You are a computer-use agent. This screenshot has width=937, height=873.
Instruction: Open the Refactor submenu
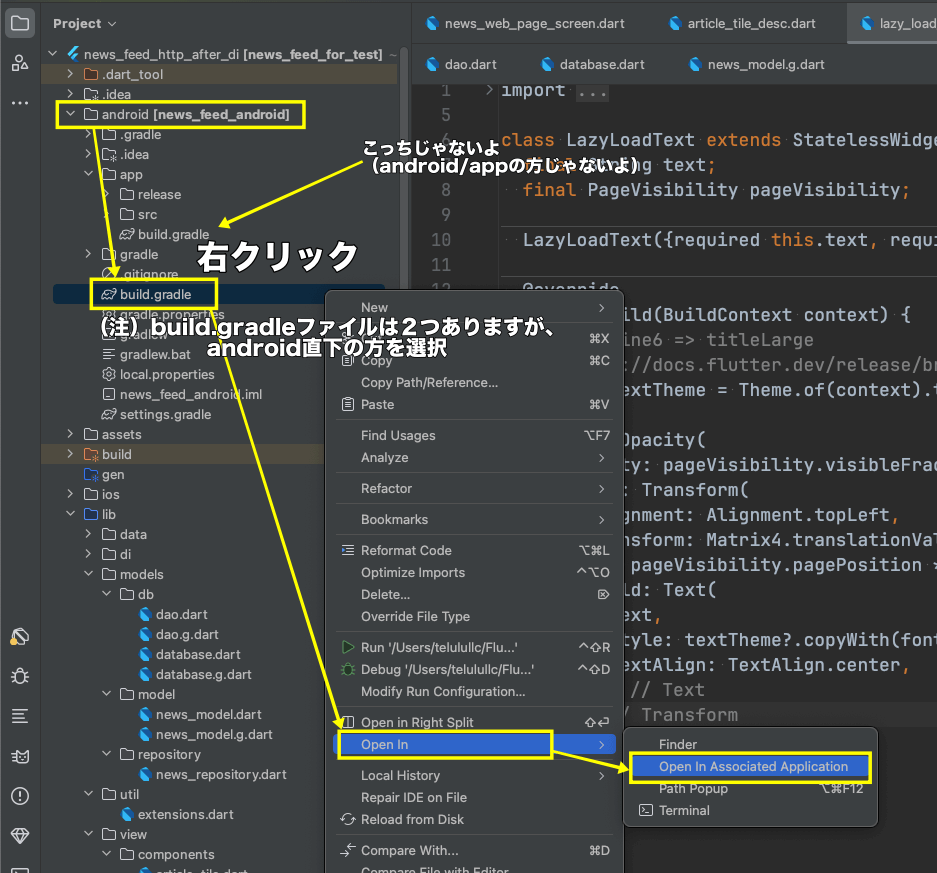(x=474, y=488)
